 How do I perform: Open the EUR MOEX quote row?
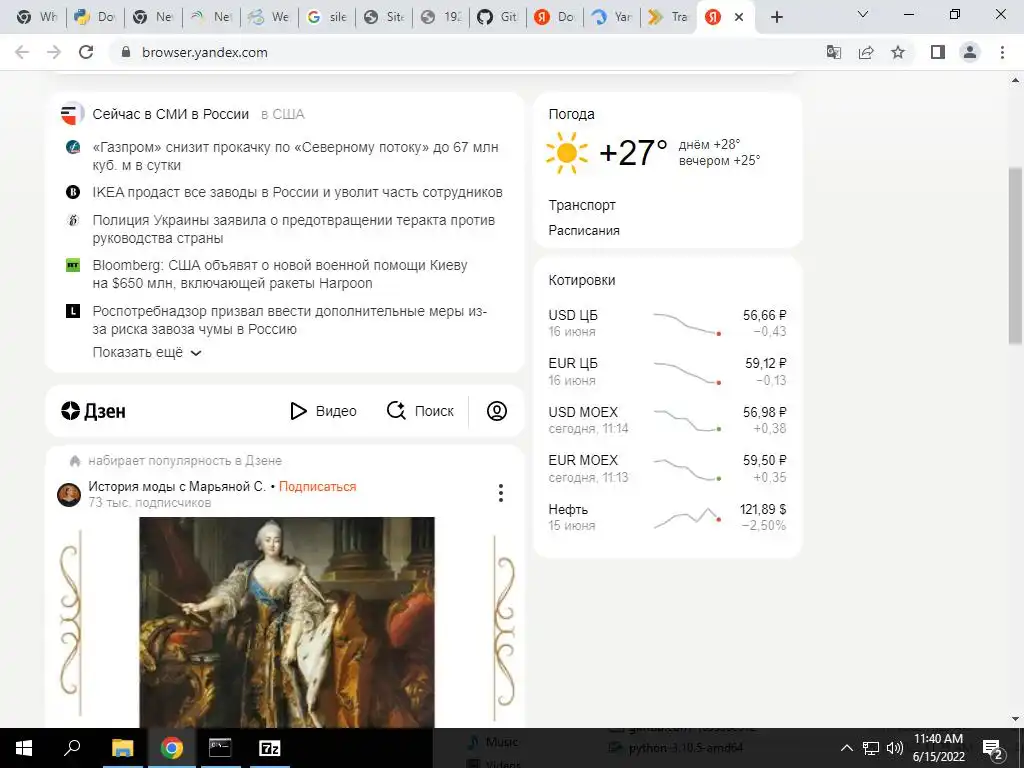coord(667,468)
